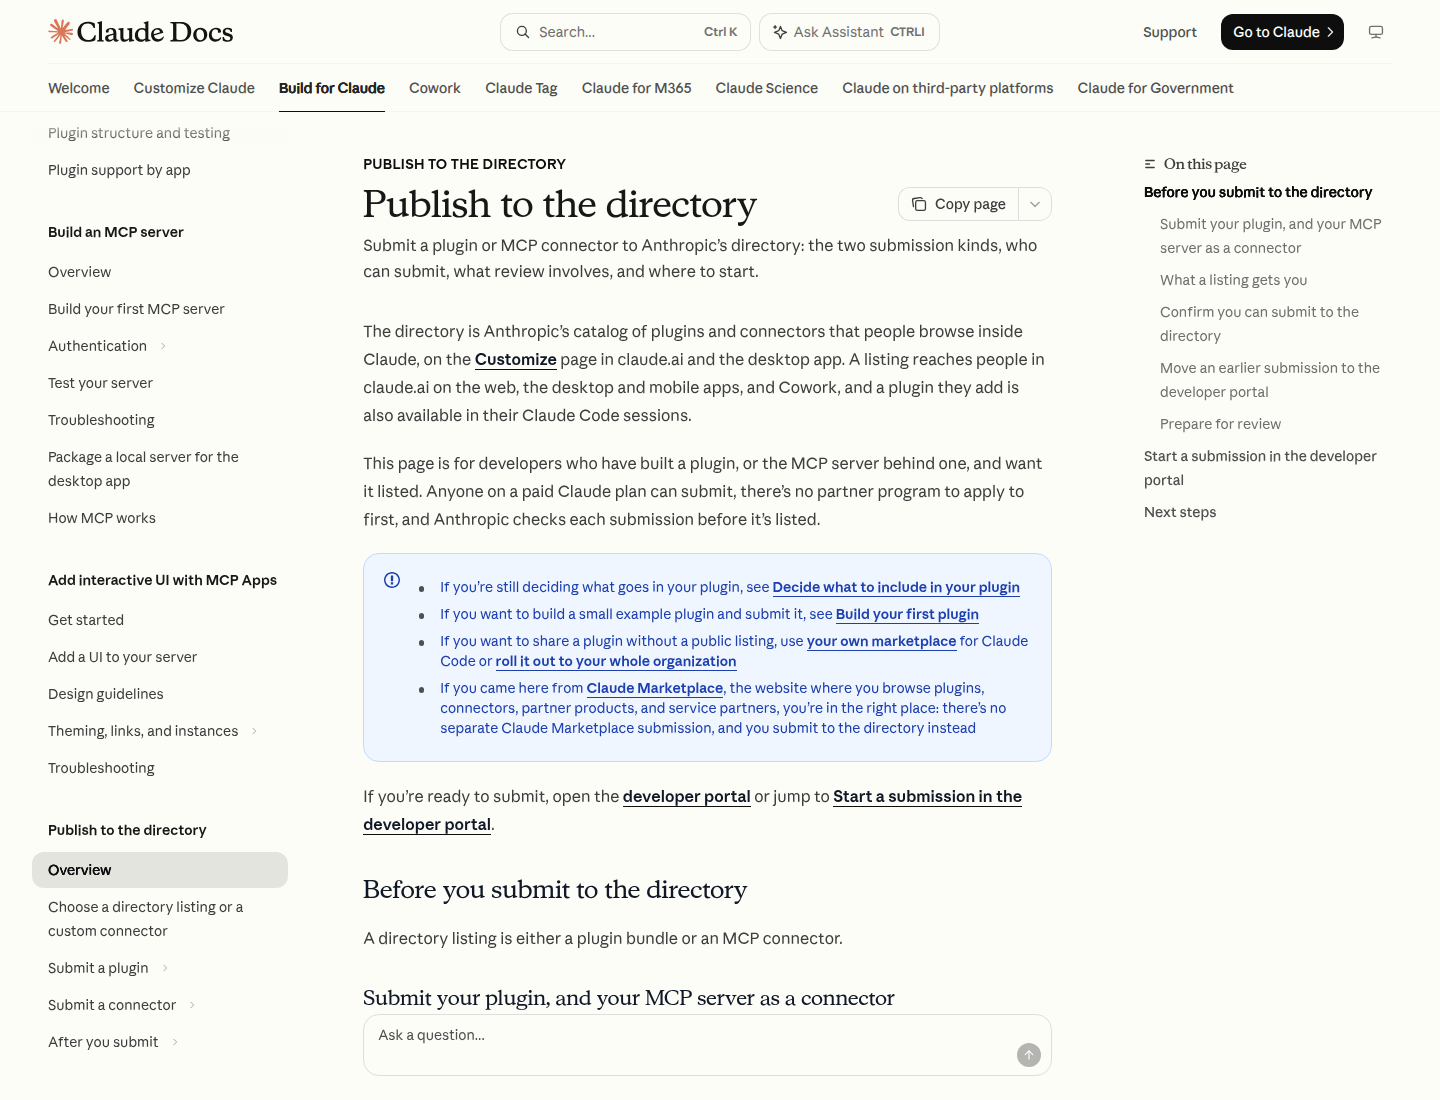This screenshot has height=1100, width=1440.
Task: Click the Go to Claude button
Action: (1282, 32)
